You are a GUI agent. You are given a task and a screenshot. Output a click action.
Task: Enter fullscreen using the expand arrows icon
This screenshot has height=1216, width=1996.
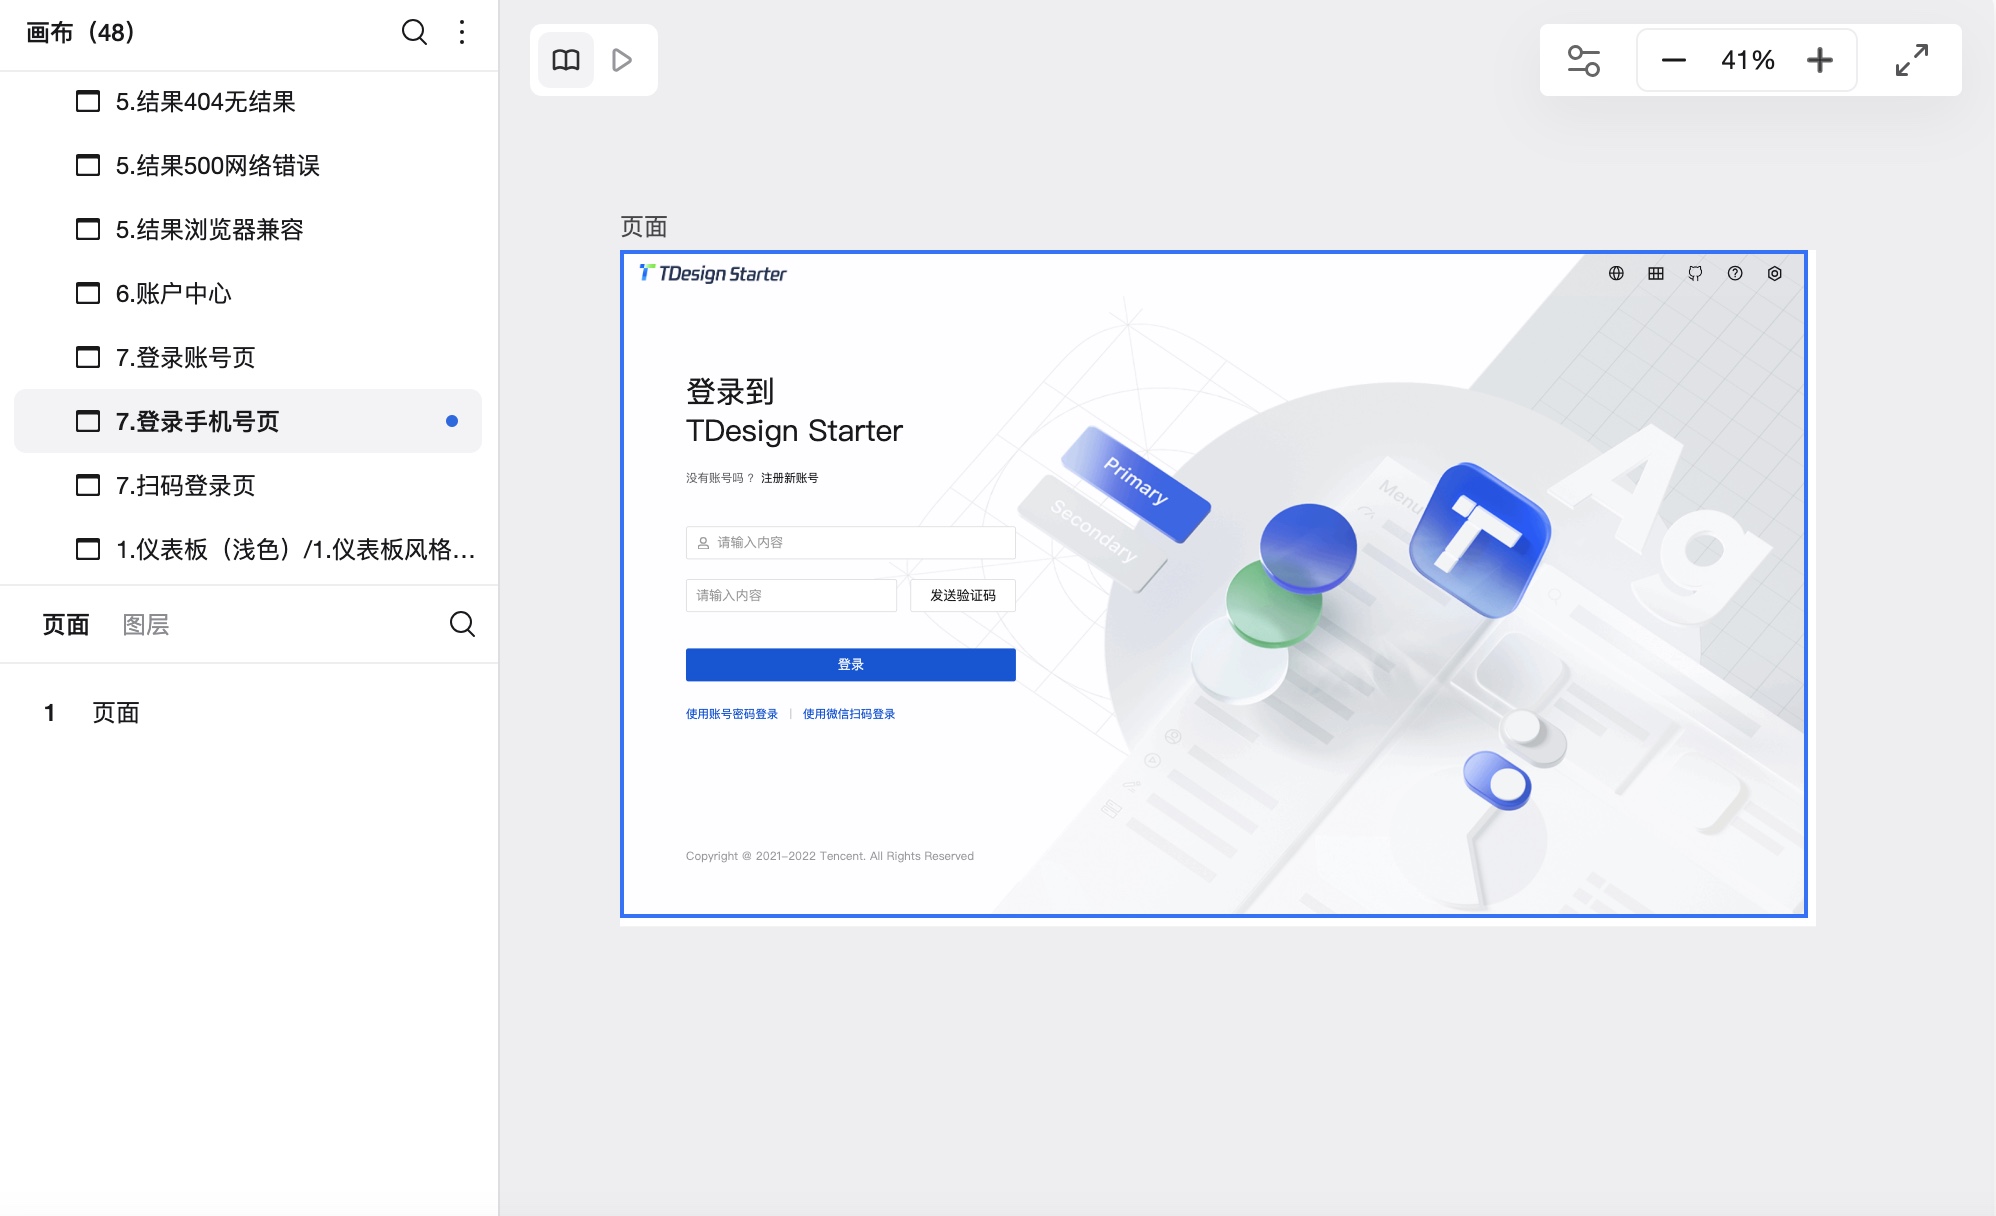(x=1912, y=60)
